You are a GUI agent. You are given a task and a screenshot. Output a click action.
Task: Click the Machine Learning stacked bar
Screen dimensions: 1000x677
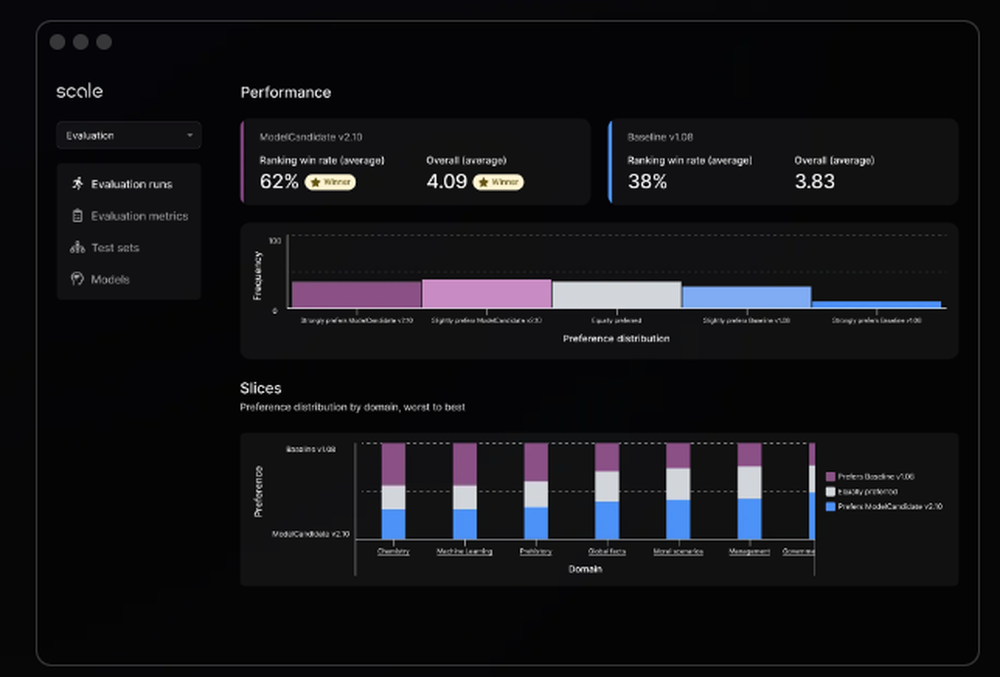465,491
